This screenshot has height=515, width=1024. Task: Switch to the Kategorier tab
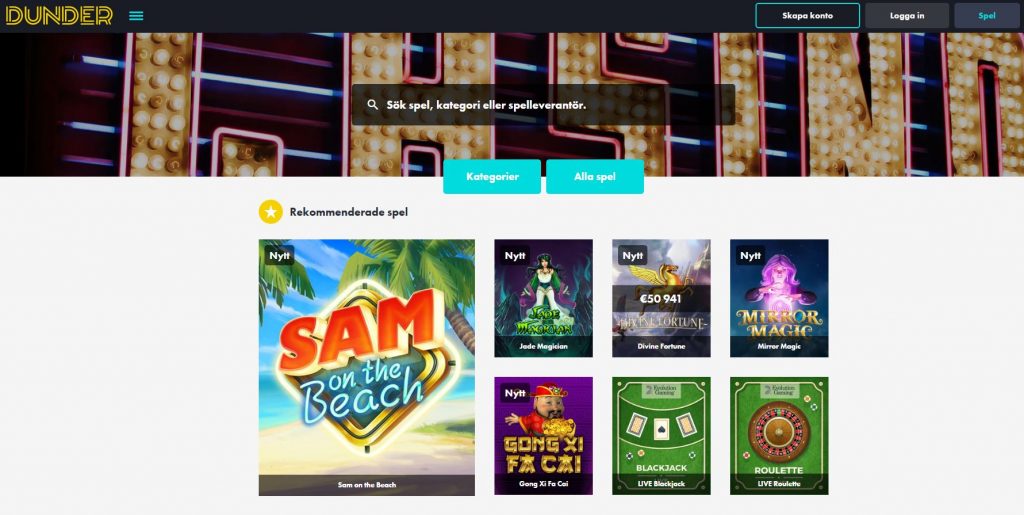pos(492,176)
